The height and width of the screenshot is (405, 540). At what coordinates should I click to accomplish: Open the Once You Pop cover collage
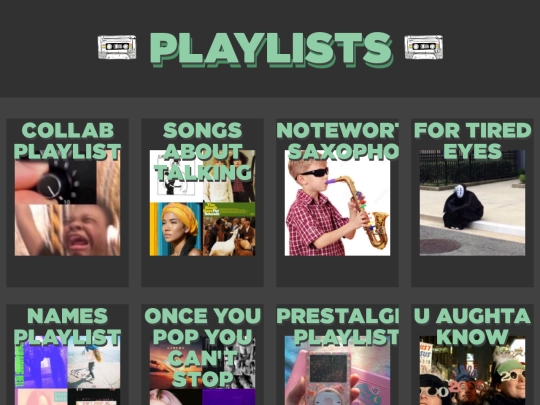coord(202,371)
